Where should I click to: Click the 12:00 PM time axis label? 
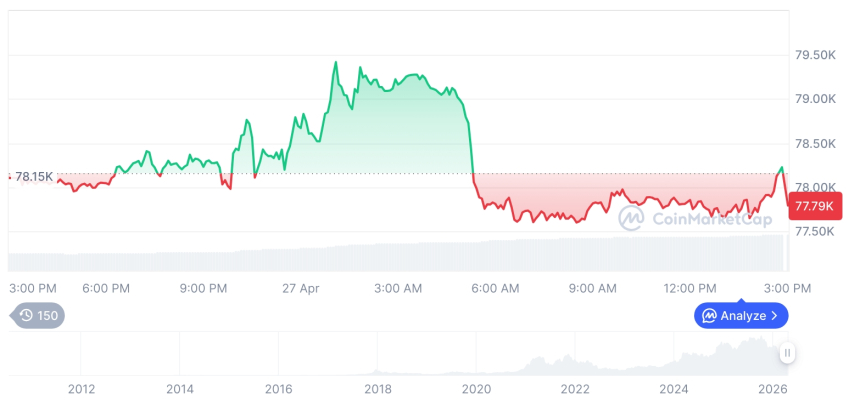(691, 288)
